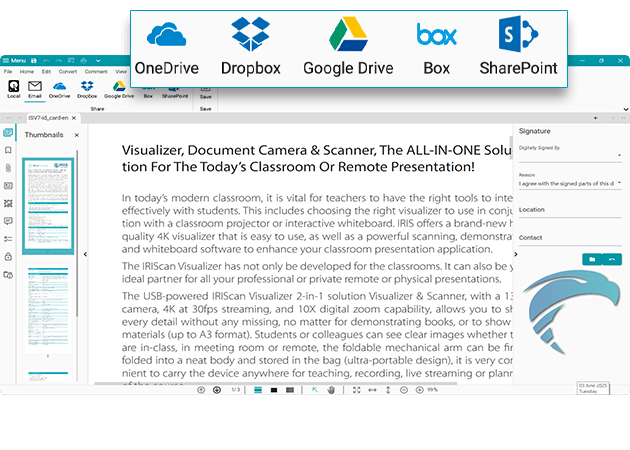The image size is (630, 450).
Task: Click the Dropbox ribbon icon
Action: click(x=87, y=89)
